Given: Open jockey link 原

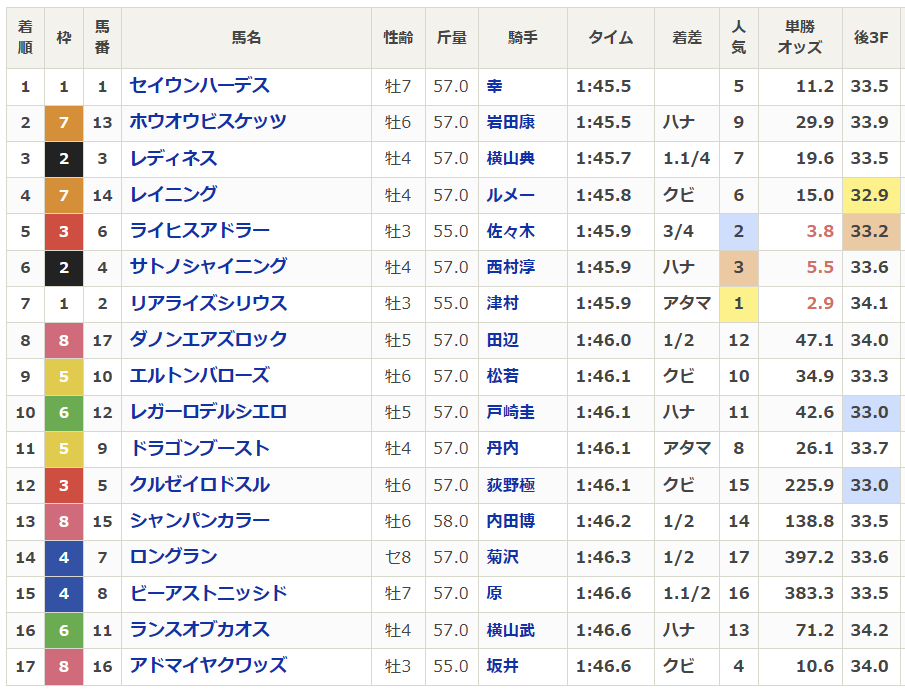Looking at the screenshot, I should point(494,593).
